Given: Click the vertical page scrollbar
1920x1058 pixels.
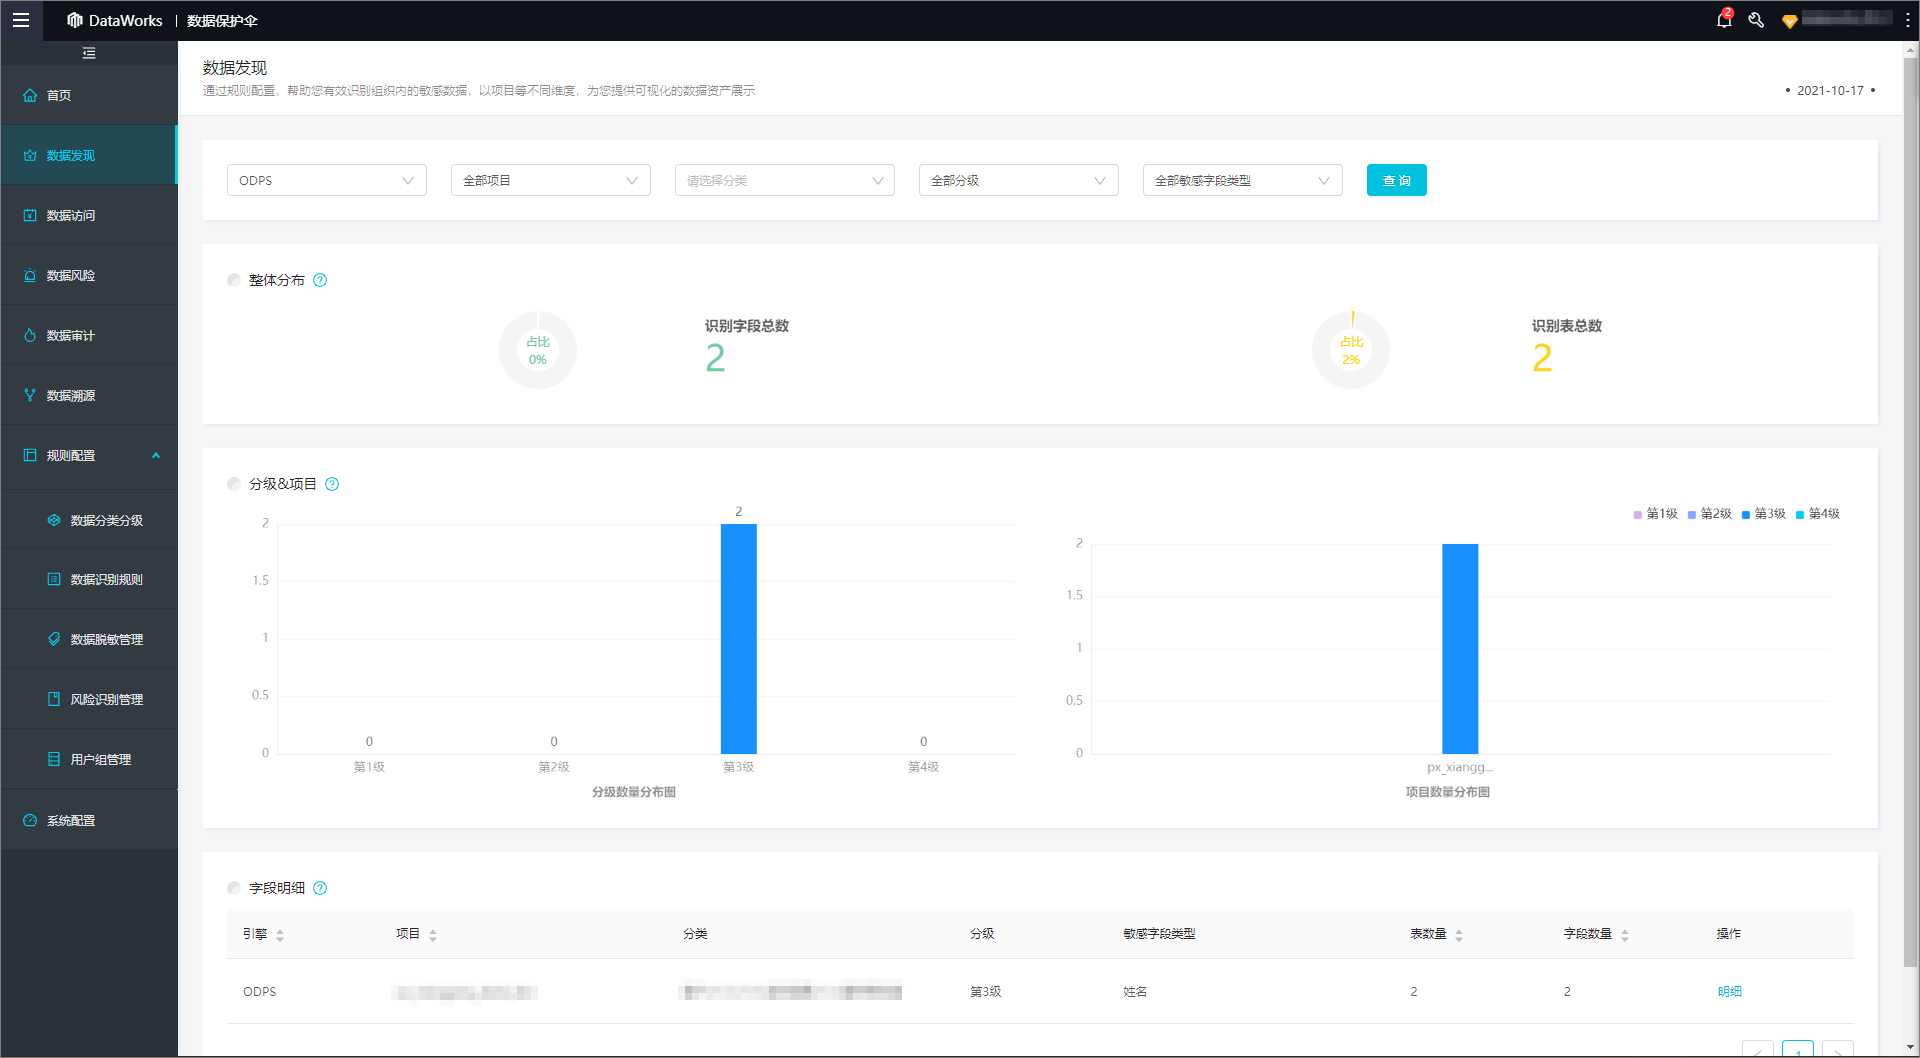Looking at the screenshot, I should (x=1911, y=510).
